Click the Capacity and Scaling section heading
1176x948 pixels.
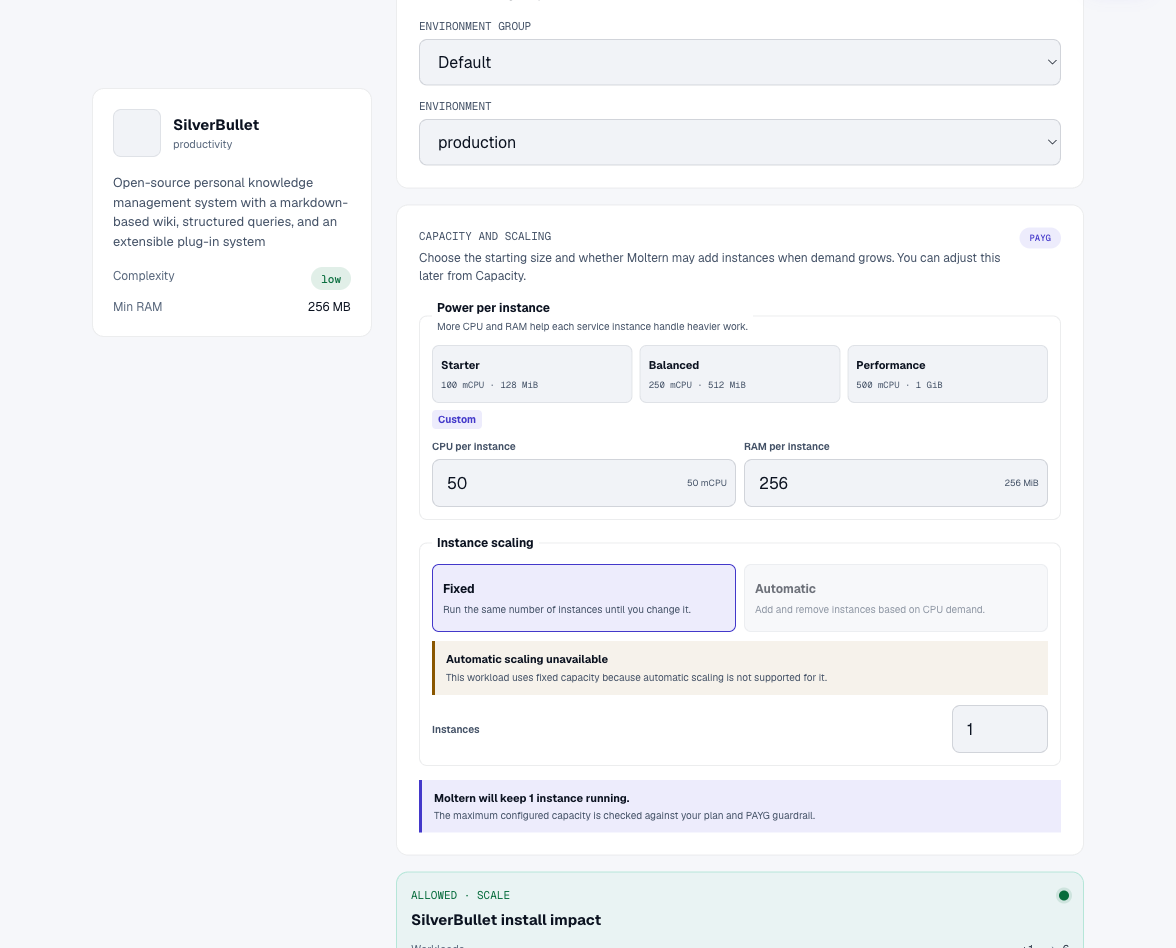point(484,236)
